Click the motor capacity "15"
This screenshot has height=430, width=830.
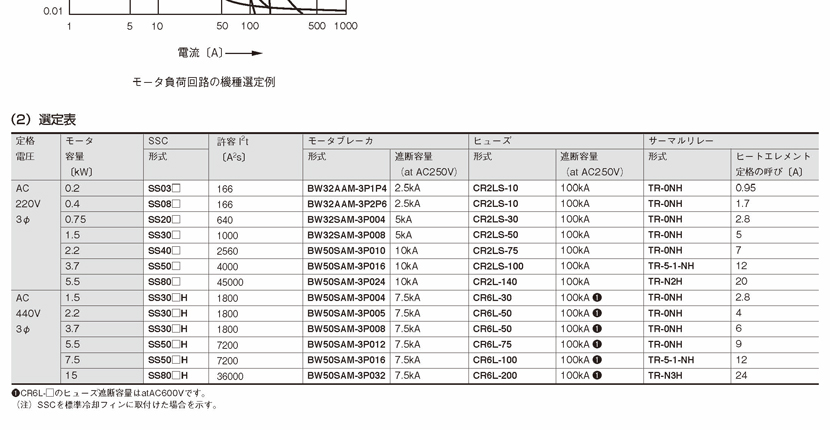(x=71, y=375)
